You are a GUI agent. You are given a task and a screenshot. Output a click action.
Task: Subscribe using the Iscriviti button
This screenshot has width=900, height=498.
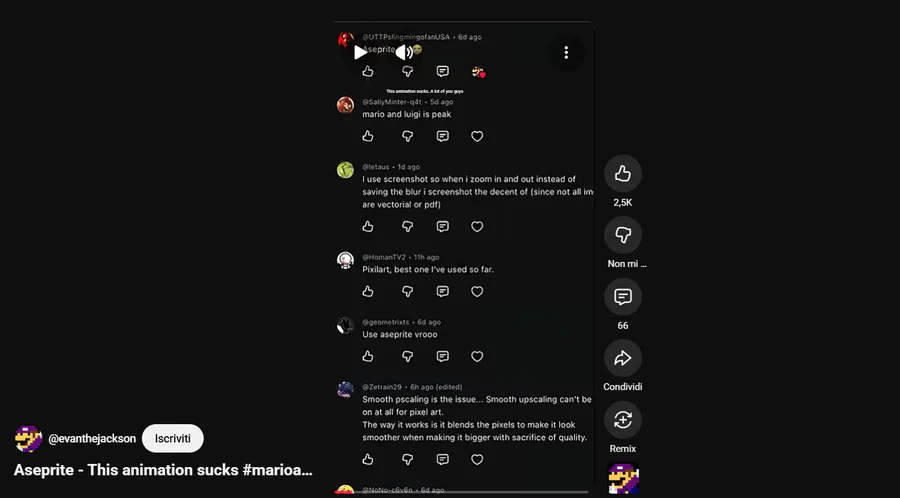(173, 438)
